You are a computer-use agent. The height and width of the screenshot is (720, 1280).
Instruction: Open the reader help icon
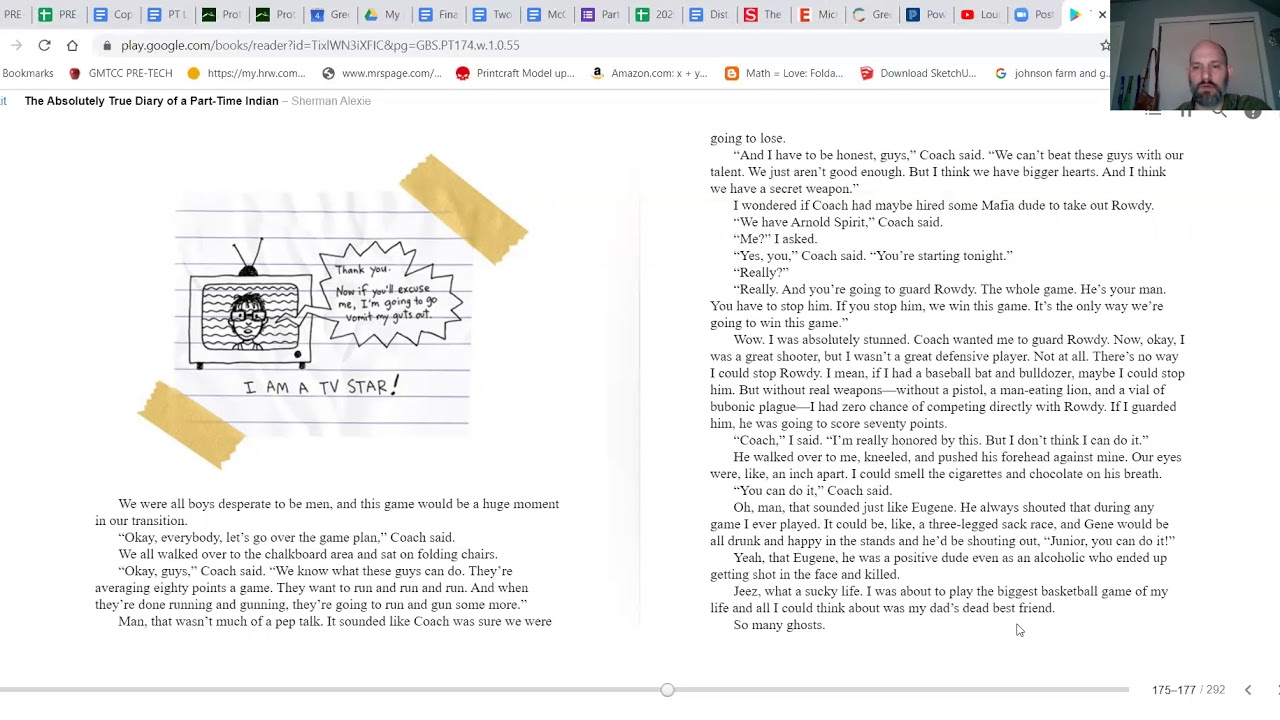tap(1253, 112)
